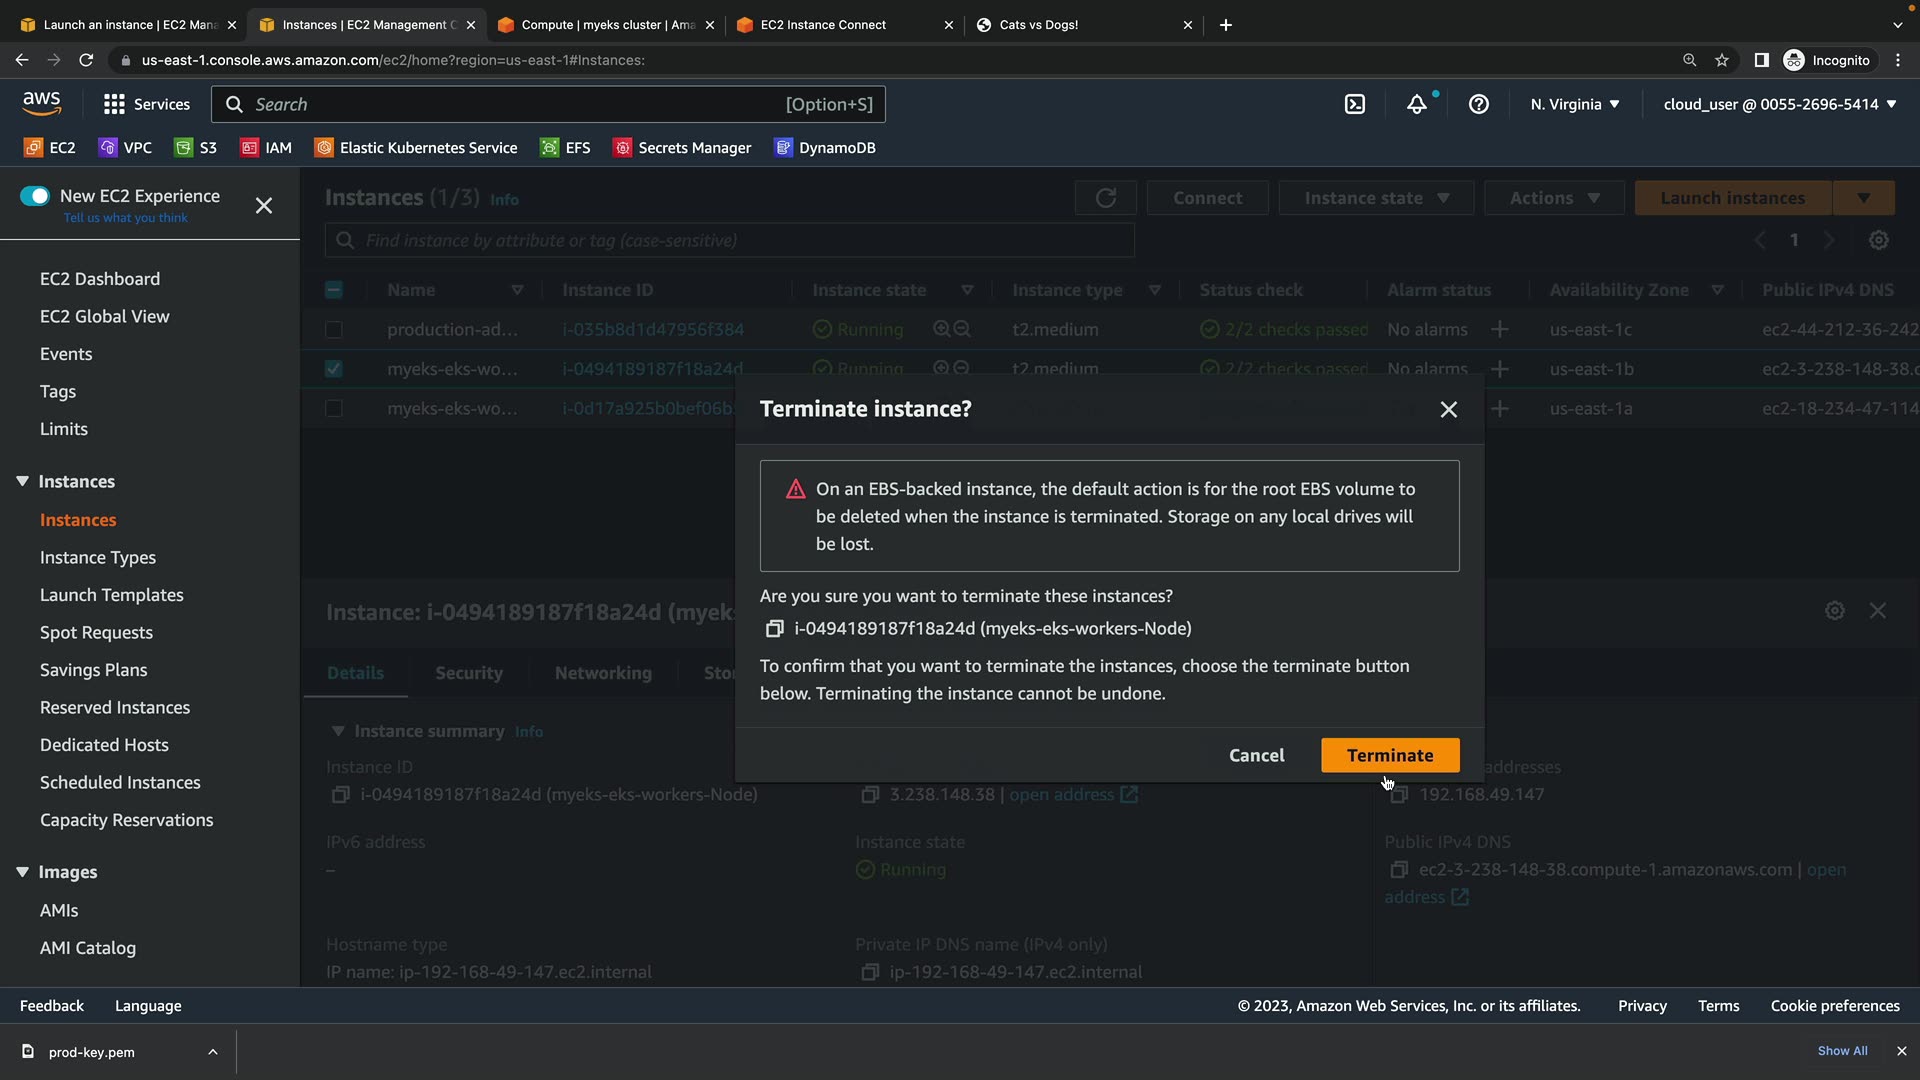
Task: Toggle the New EC2 Experience switch
Action: click(x=35, y=196)
